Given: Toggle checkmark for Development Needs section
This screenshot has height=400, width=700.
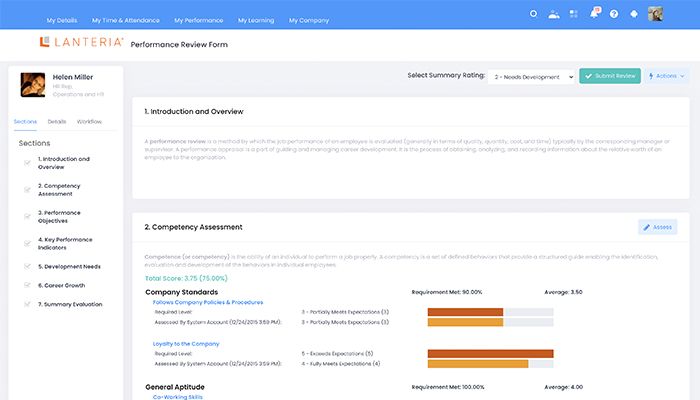Looking at the screenshot, I should pos(26,267).
